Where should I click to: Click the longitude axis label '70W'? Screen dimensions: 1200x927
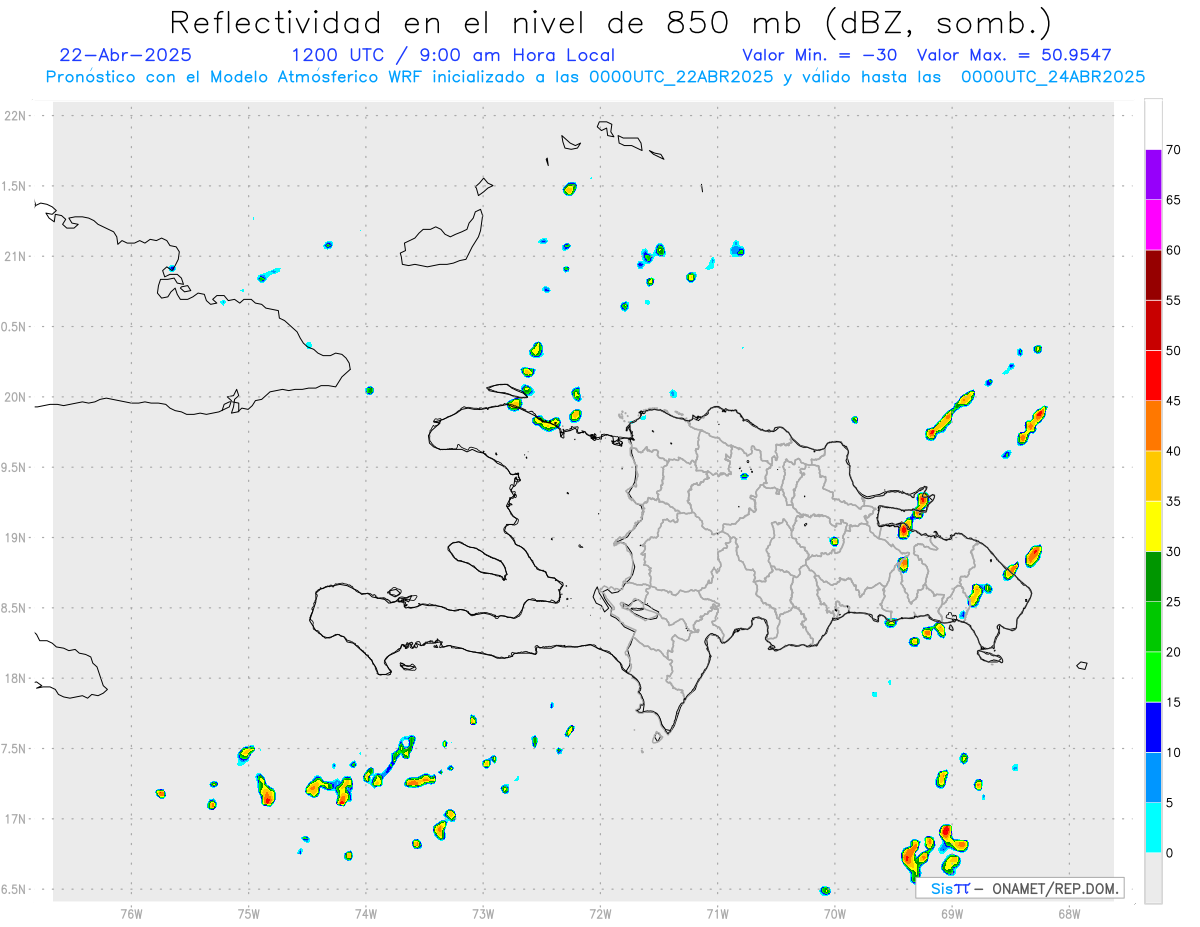click(835, 914)
